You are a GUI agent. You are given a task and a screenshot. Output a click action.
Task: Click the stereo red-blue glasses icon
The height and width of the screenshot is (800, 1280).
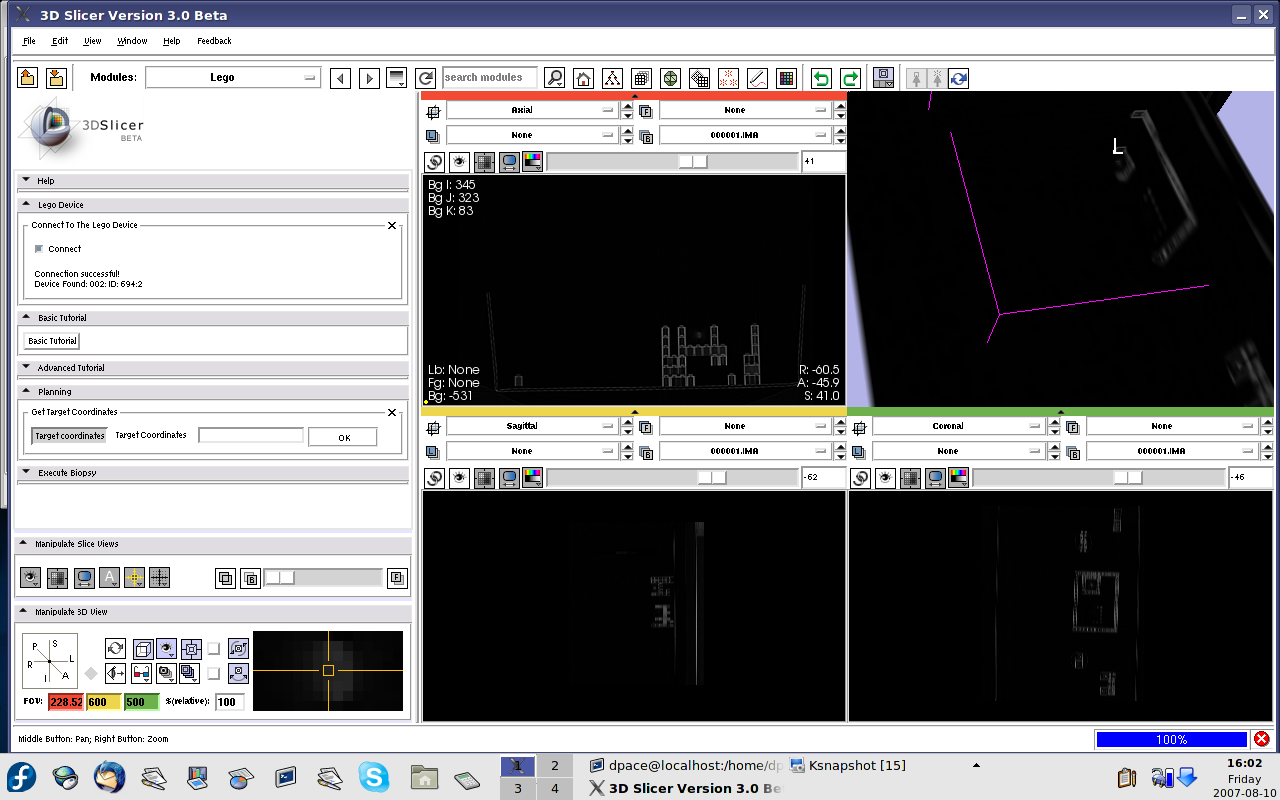(x=141, y=672)
